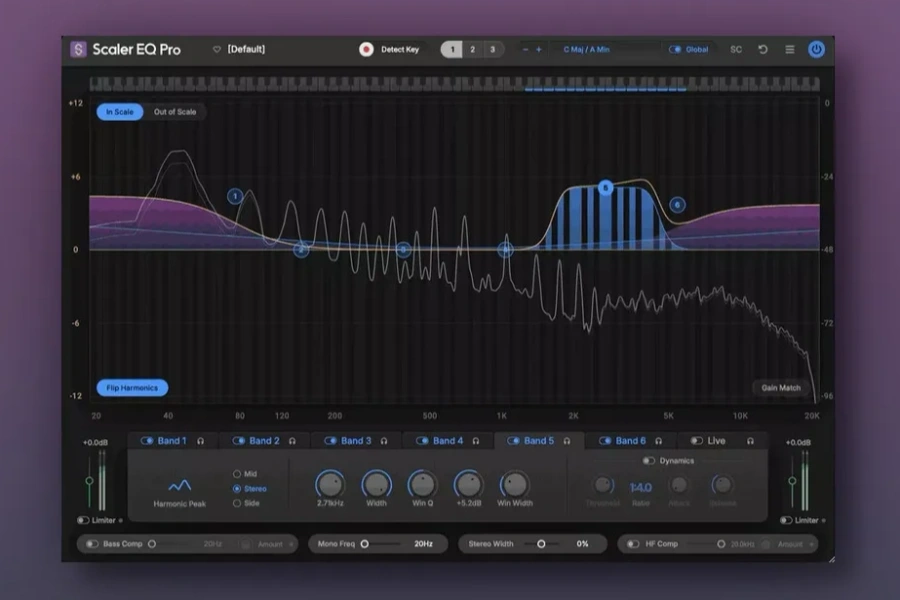This screenshot has width=900, height=600.
Task: Click the SC sidechain icon
Action: point(736,49)
